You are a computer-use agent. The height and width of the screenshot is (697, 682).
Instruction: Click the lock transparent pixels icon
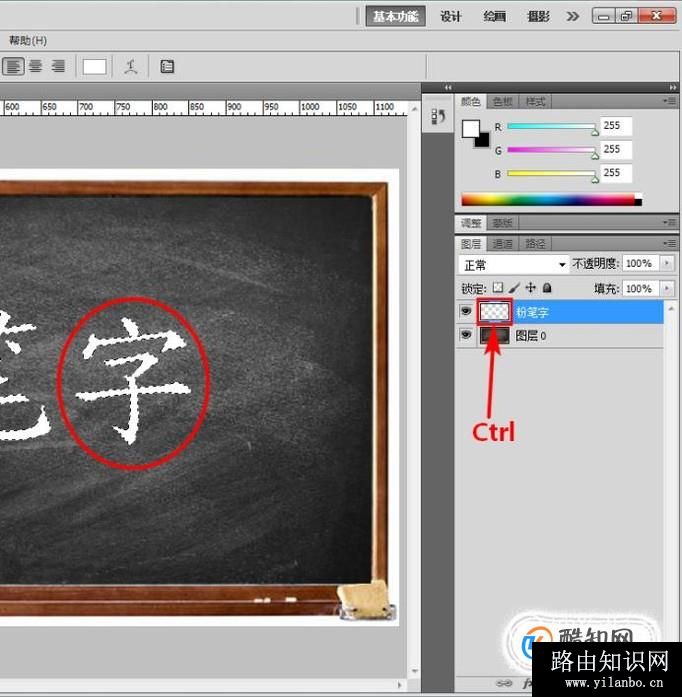pos(499,289)
